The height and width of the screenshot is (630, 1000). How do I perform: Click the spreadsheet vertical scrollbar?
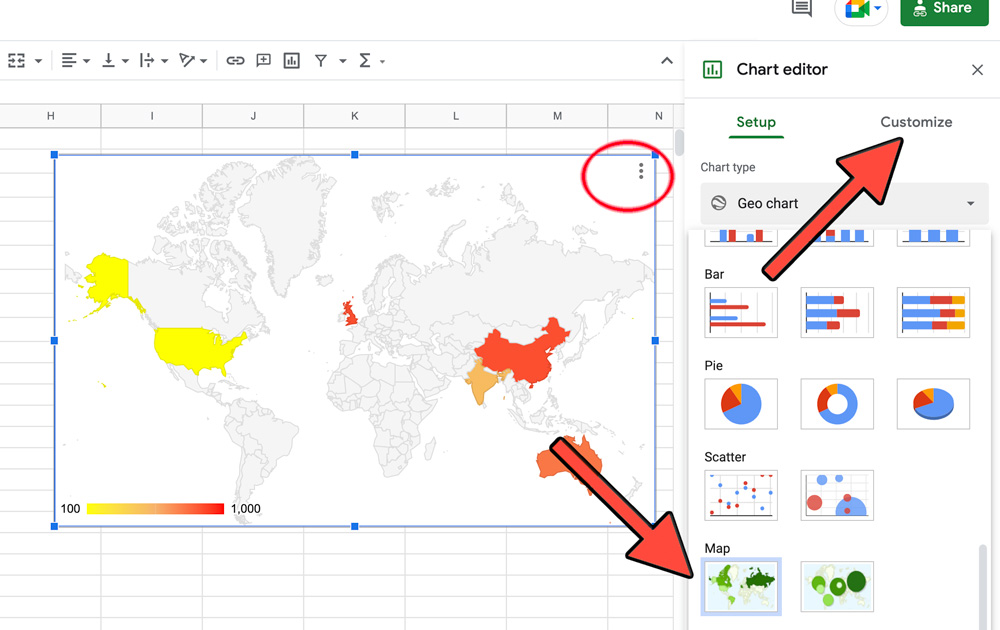click(x=679, y=142)
